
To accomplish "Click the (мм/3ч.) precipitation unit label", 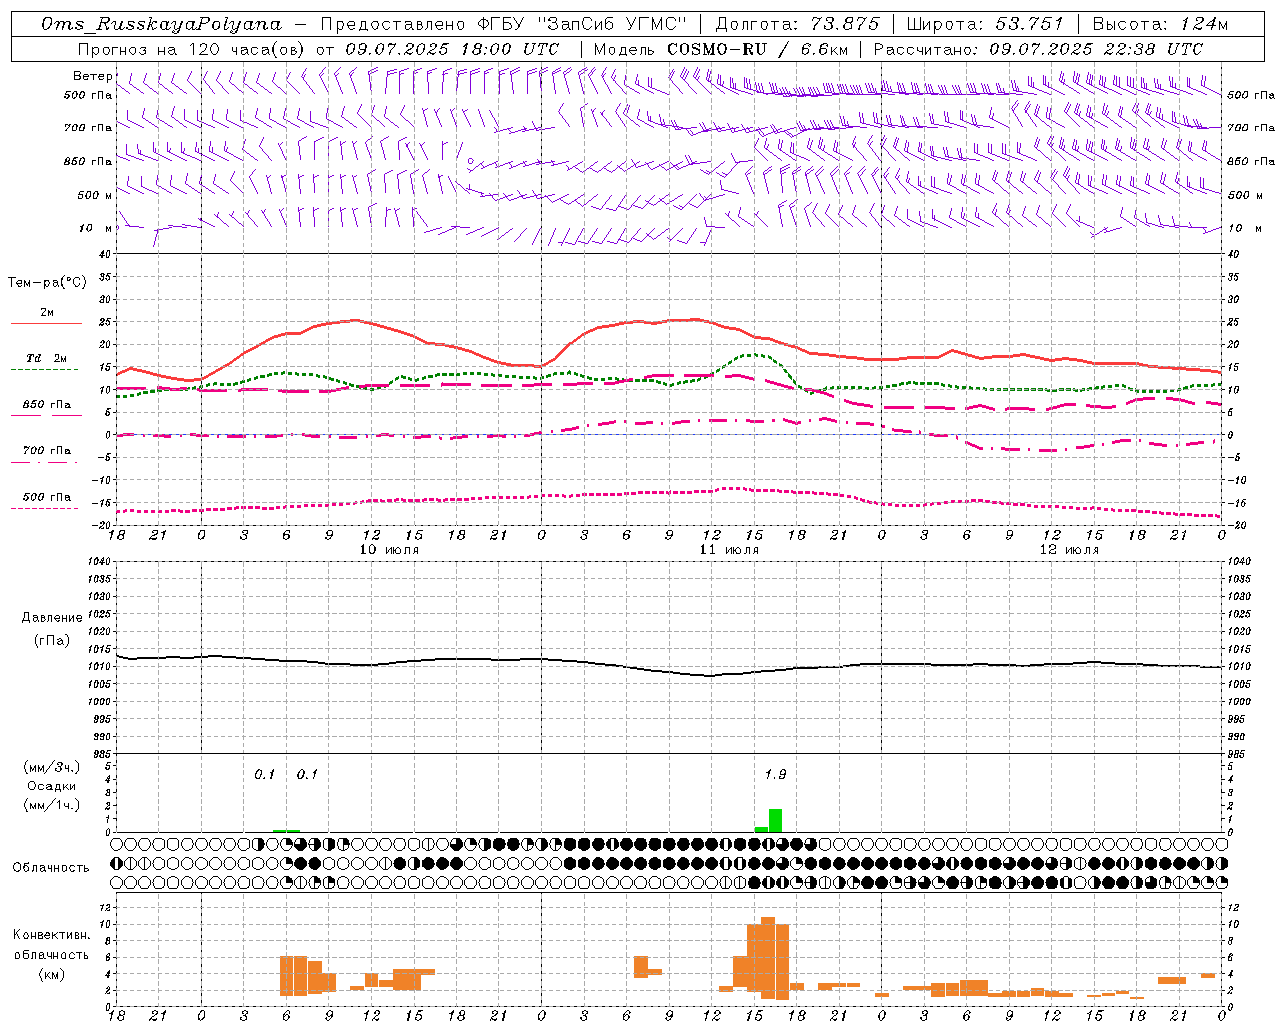I will tap(52, 767).
